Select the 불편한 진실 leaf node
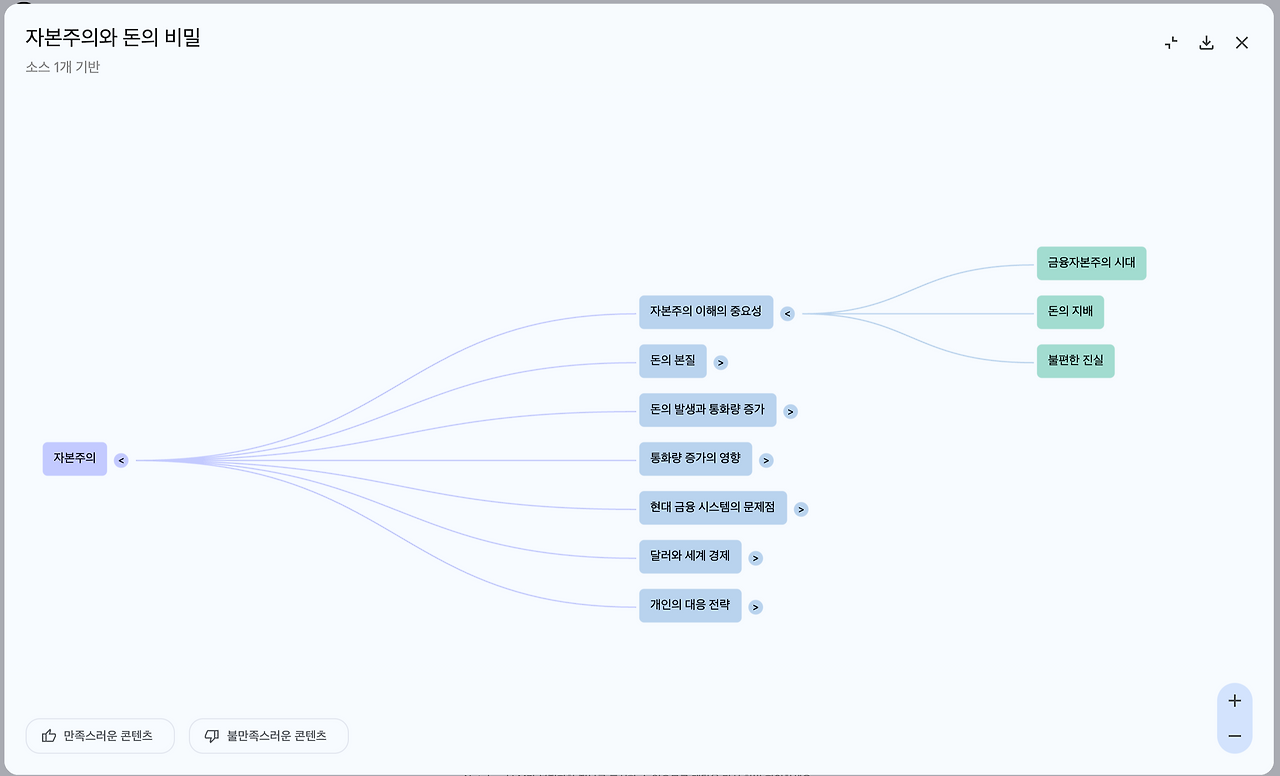The width and height of the screenshot is (1280, 776). click(1075, 361)
